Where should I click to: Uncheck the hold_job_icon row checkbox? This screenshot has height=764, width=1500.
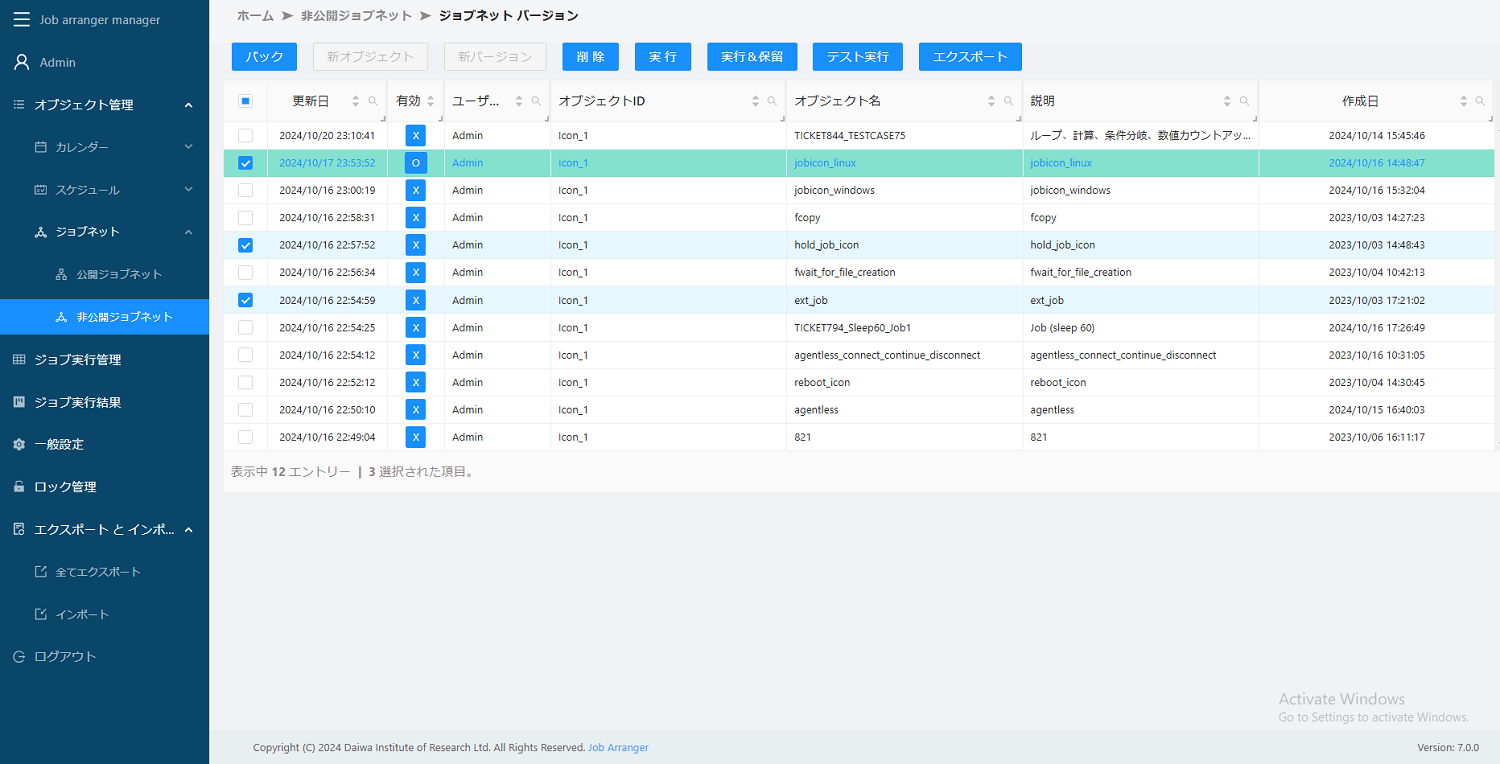(x=246, y=245)
